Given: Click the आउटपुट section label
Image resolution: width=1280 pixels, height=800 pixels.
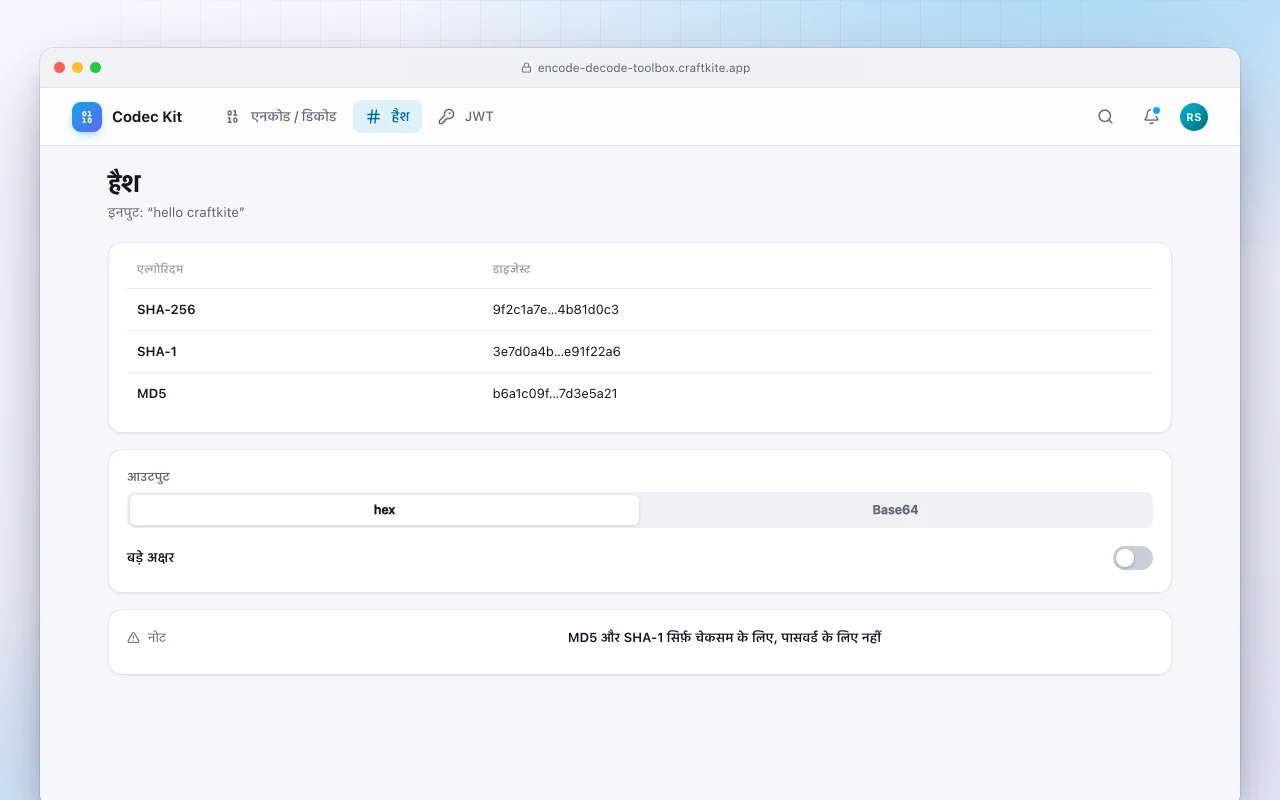Looking at the screenshot, I should (x=148, y=476).
